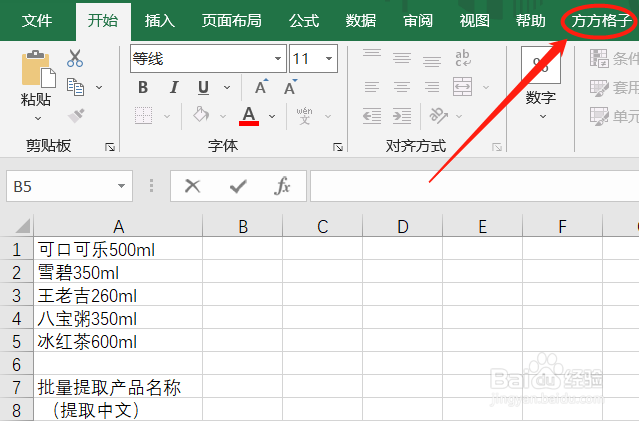The image size is (639, 421).
Task: Align text to vertical middle
Action: (402, 58)
